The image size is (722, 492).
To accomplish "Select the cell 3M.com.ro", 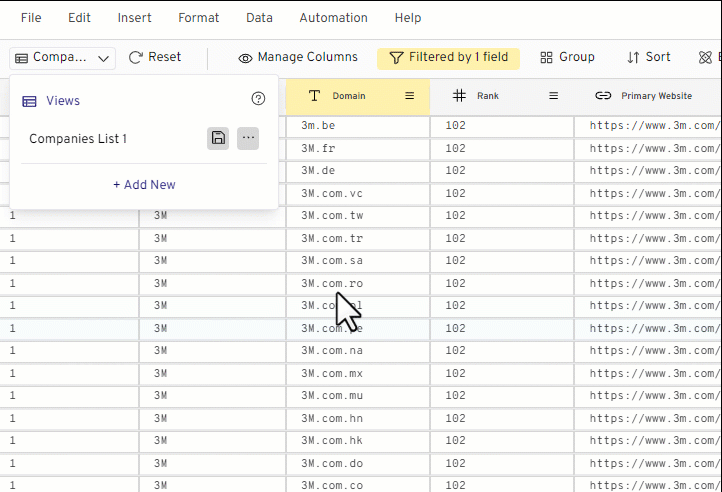I will pos(358,284).
